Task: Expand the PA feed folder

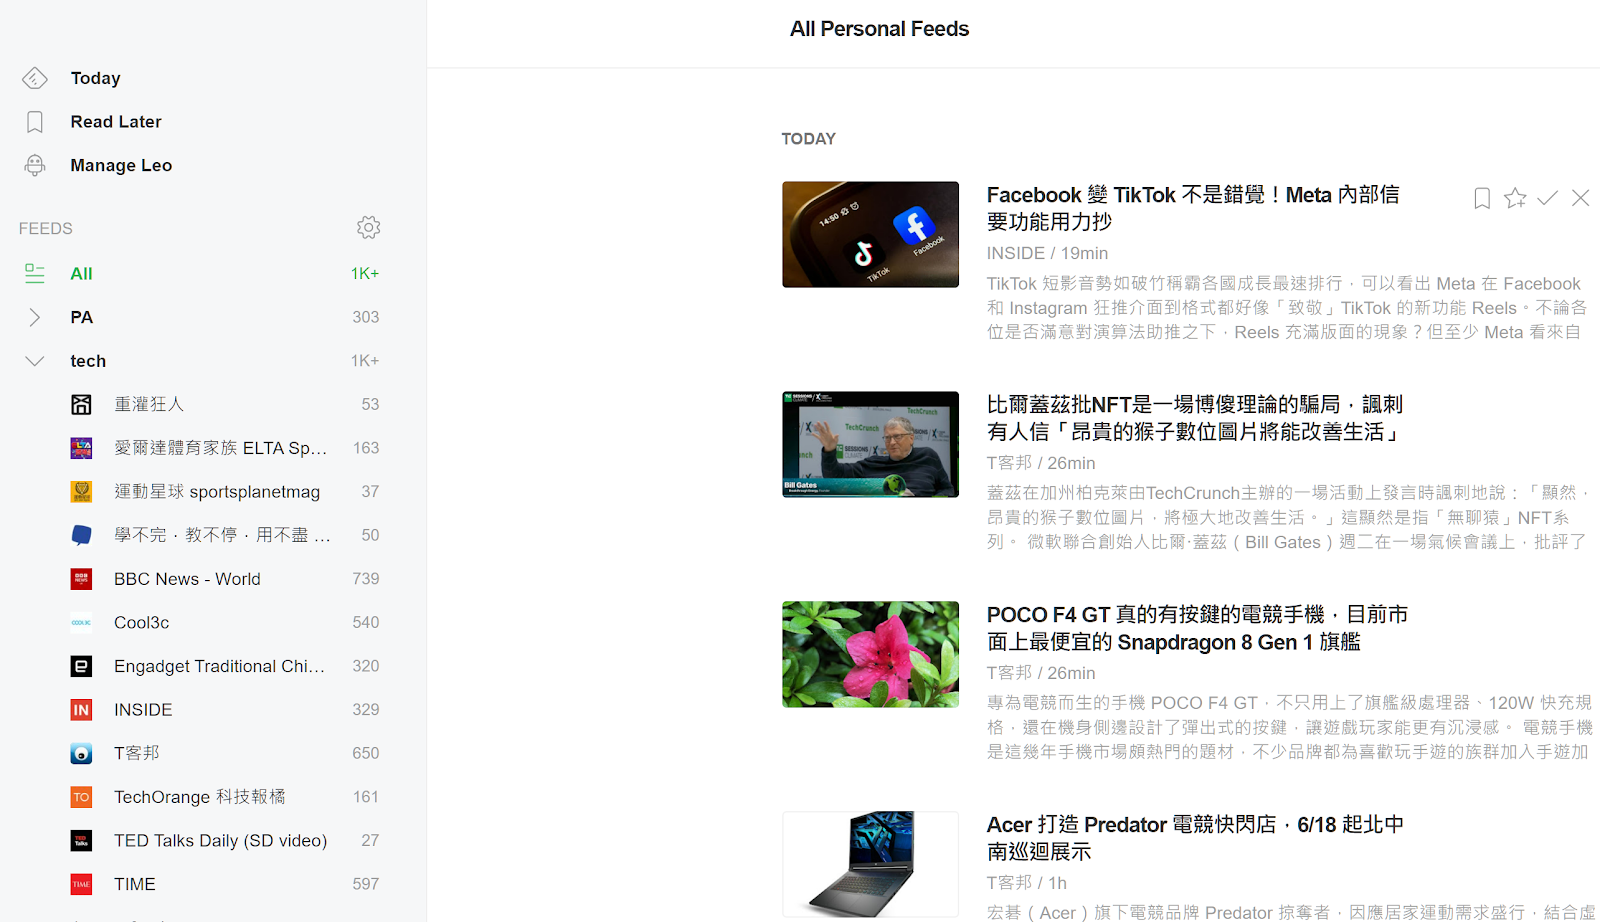Action: pyautogui.click(x=35, y=317)
